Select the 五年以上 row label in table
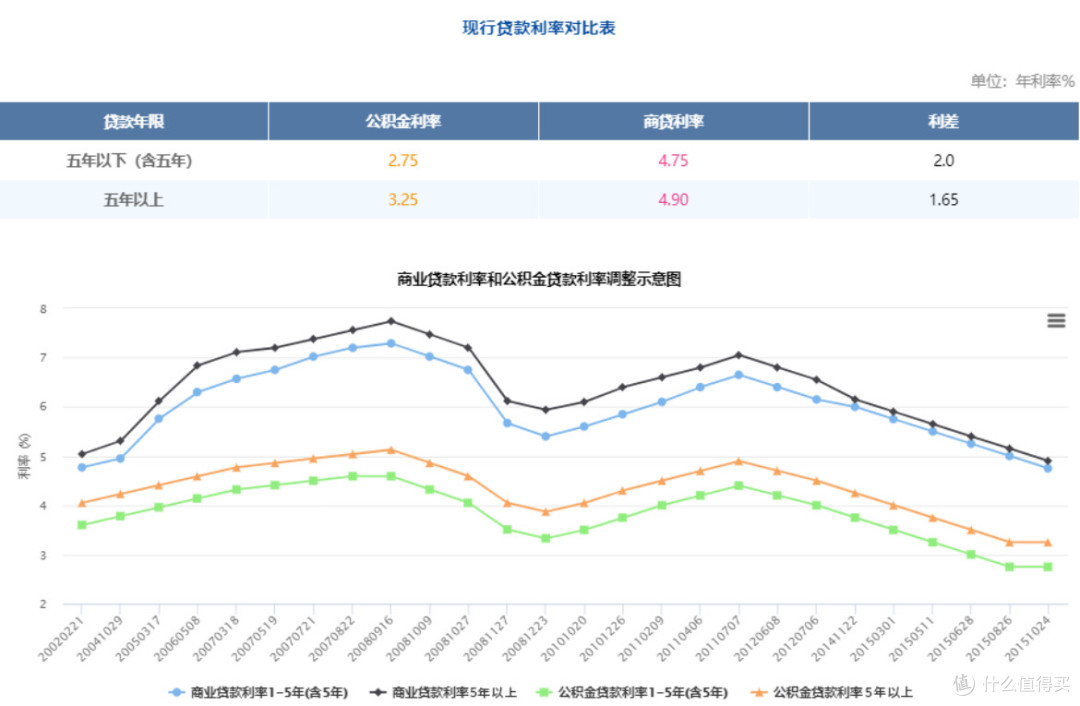 tap(134, 200)
